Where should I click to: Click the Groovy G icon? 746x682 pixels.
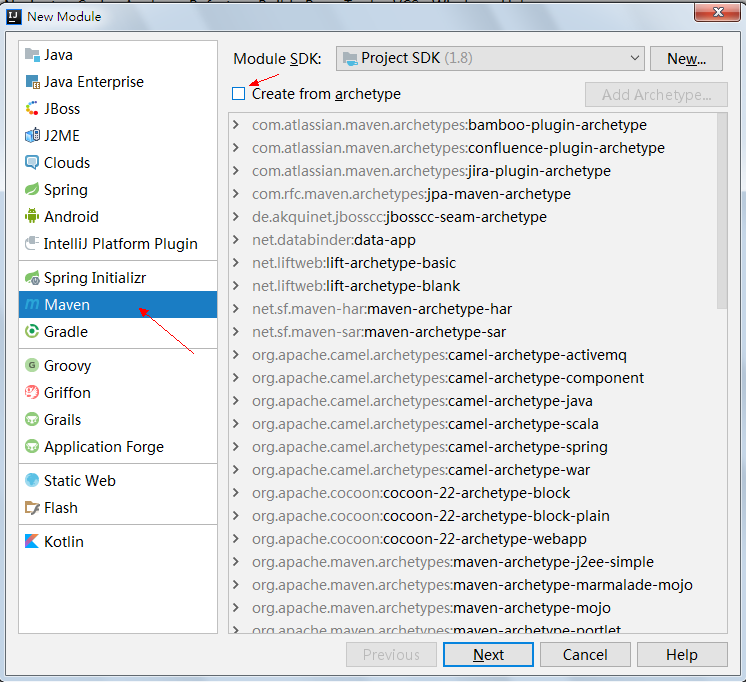coord(32,366)
